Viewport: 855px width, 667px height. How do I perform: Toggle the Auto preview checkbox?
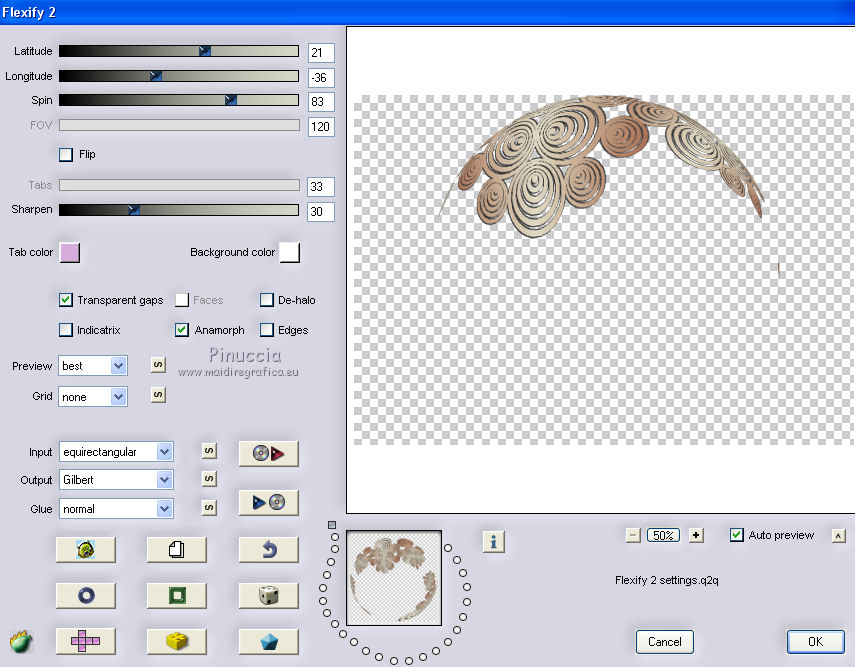click(737, 535)
